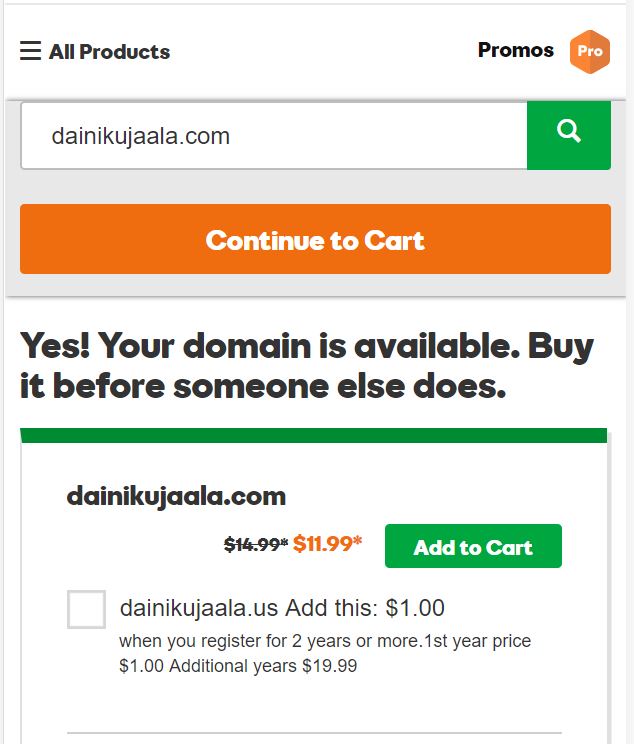
Task: Click the green bar atop the result card
Action: pos(313,436)
